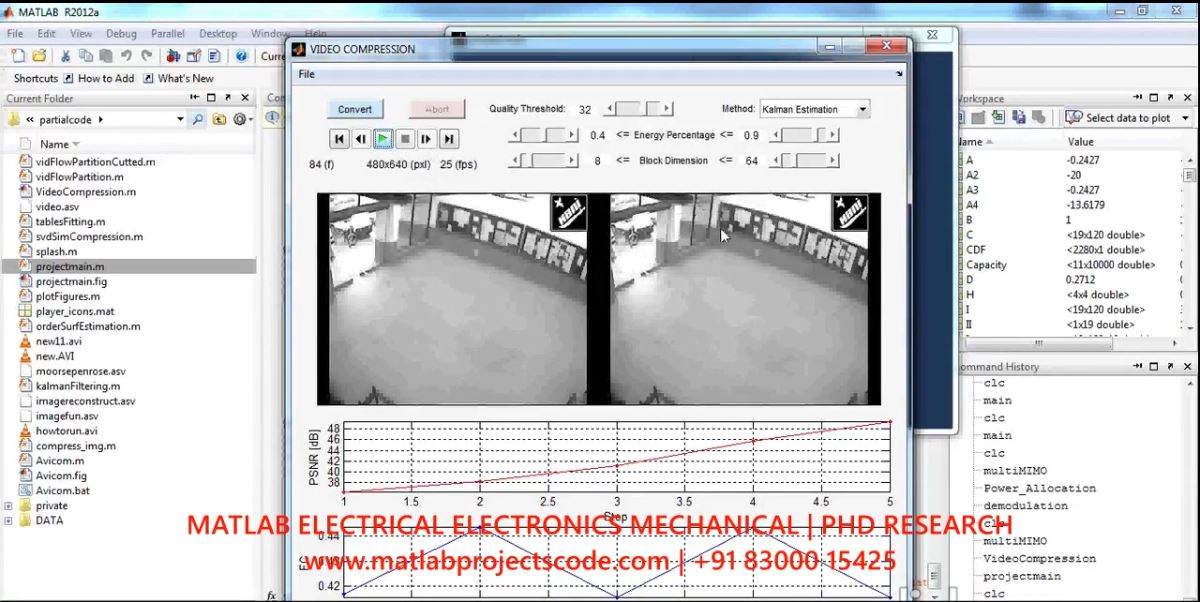Click the maximum Block Dimension slider

coord(803,160)
